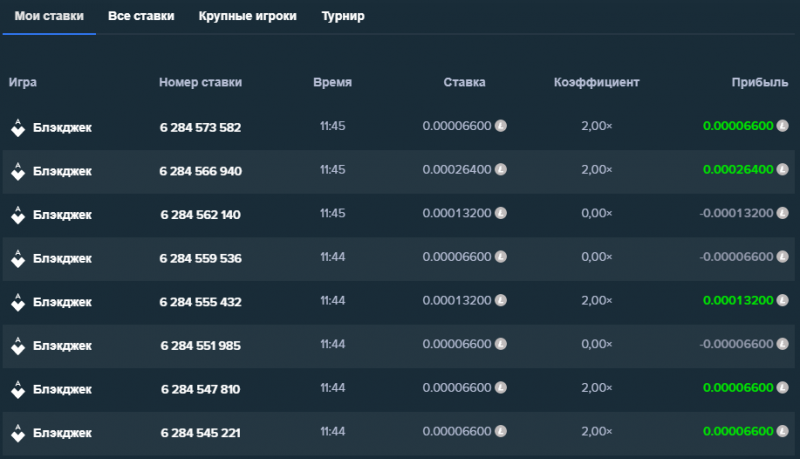Click the Время column header
Screen dimensions: 800x459
pos(333,82)
